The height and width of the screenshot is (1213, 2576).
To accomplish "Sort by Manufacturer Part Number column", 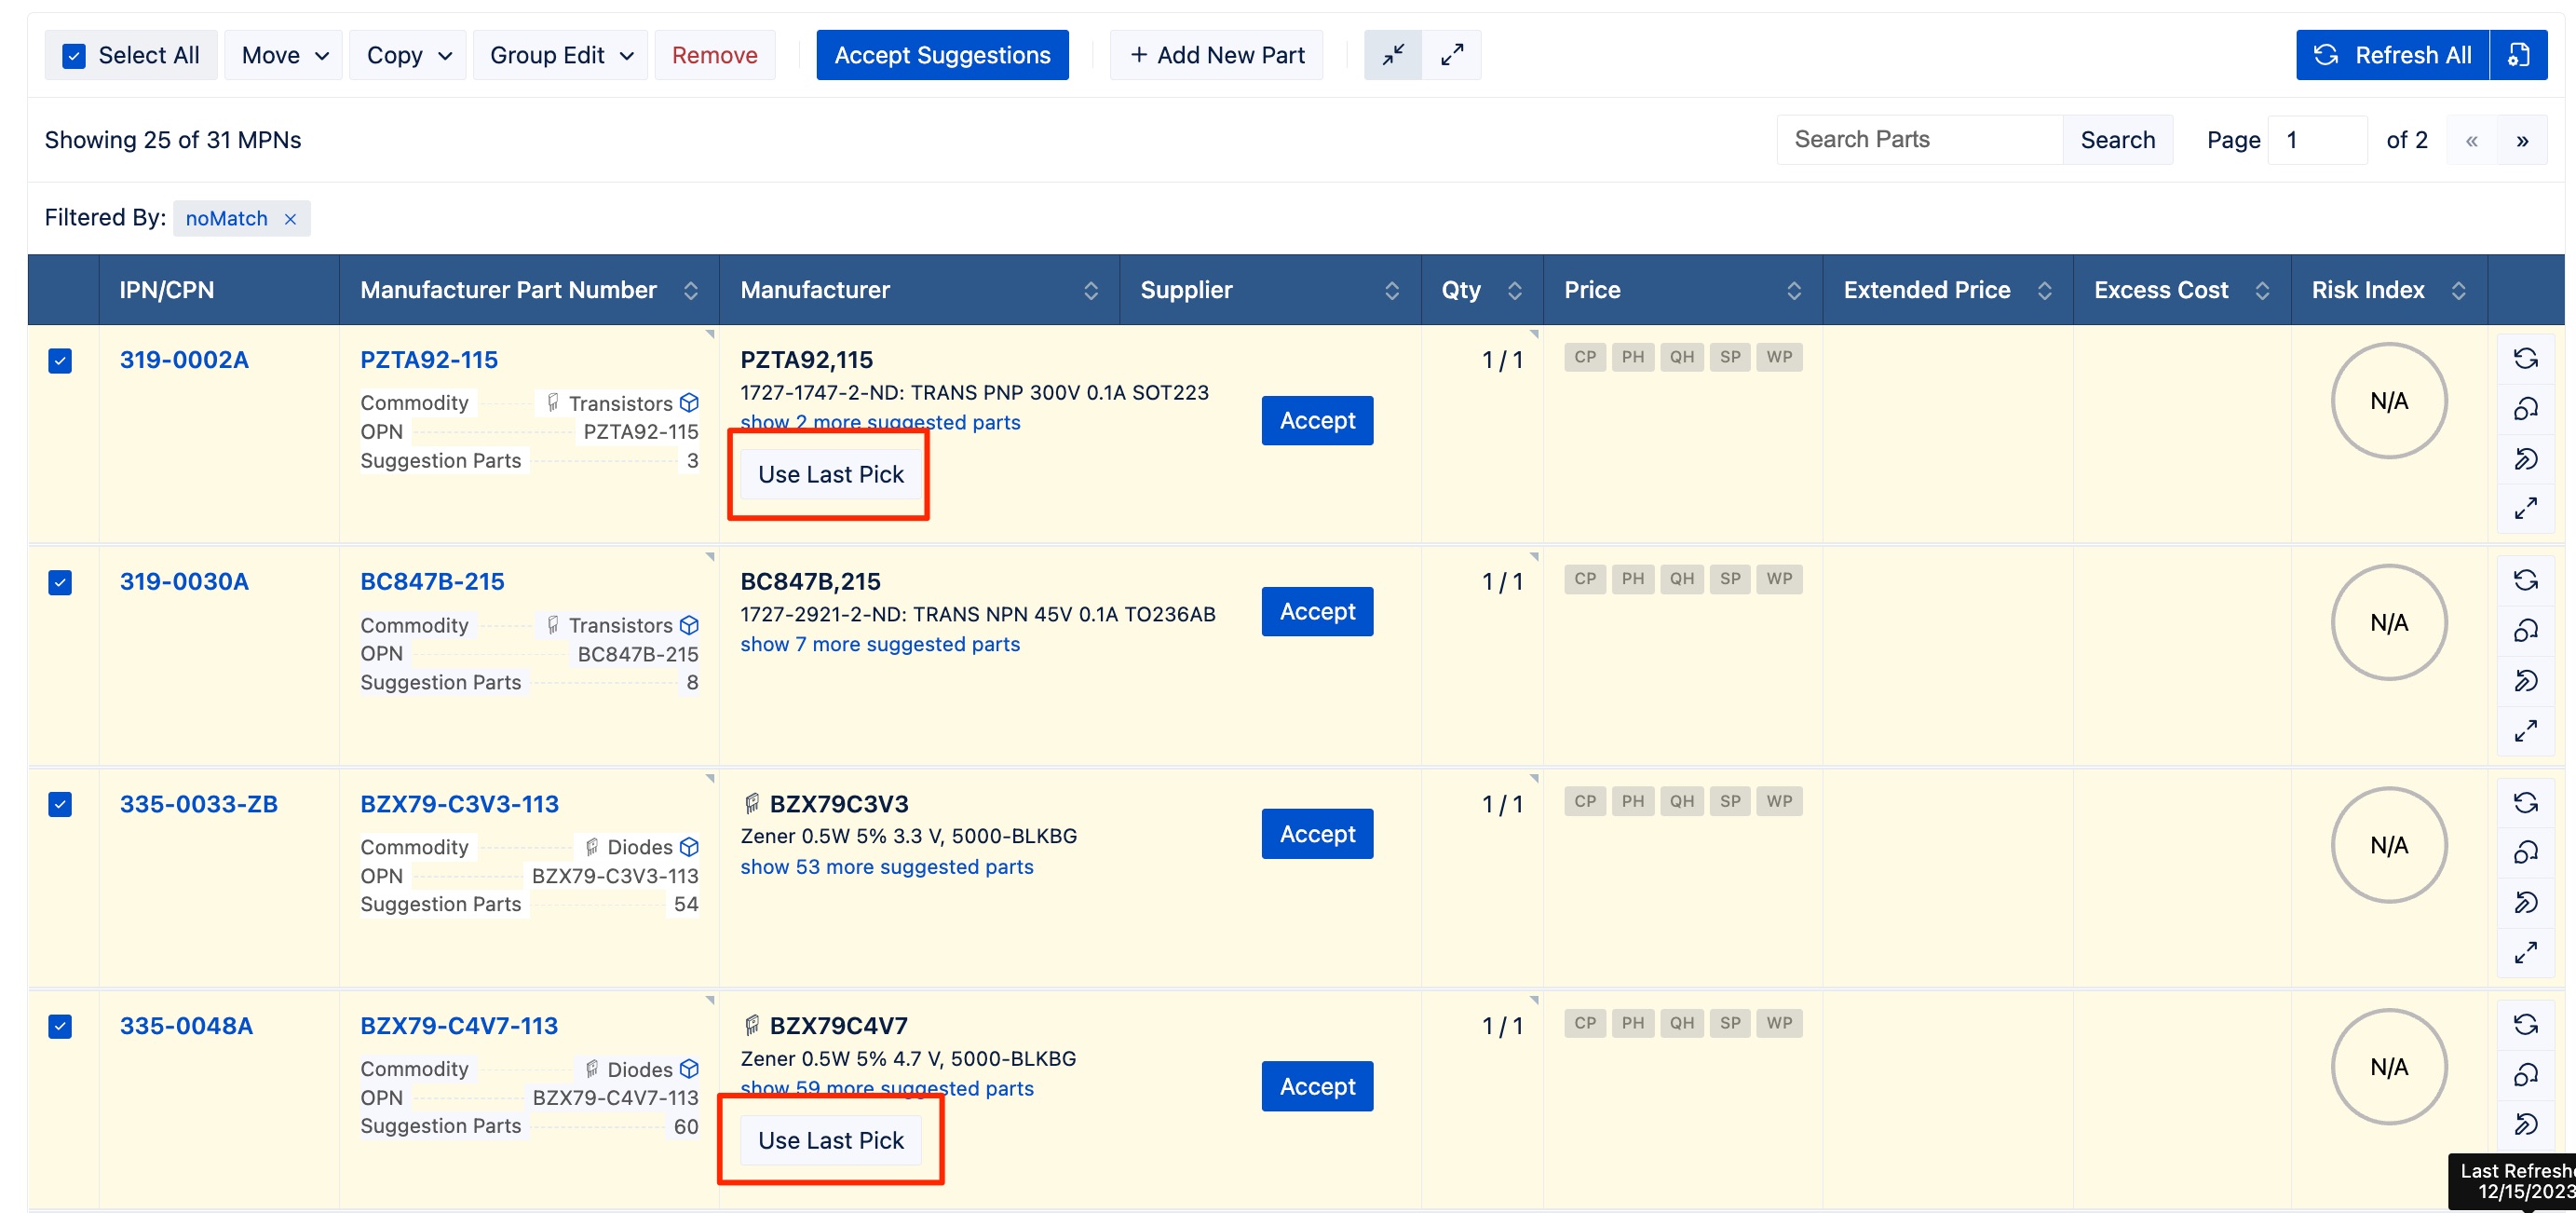I will (690, 291).
